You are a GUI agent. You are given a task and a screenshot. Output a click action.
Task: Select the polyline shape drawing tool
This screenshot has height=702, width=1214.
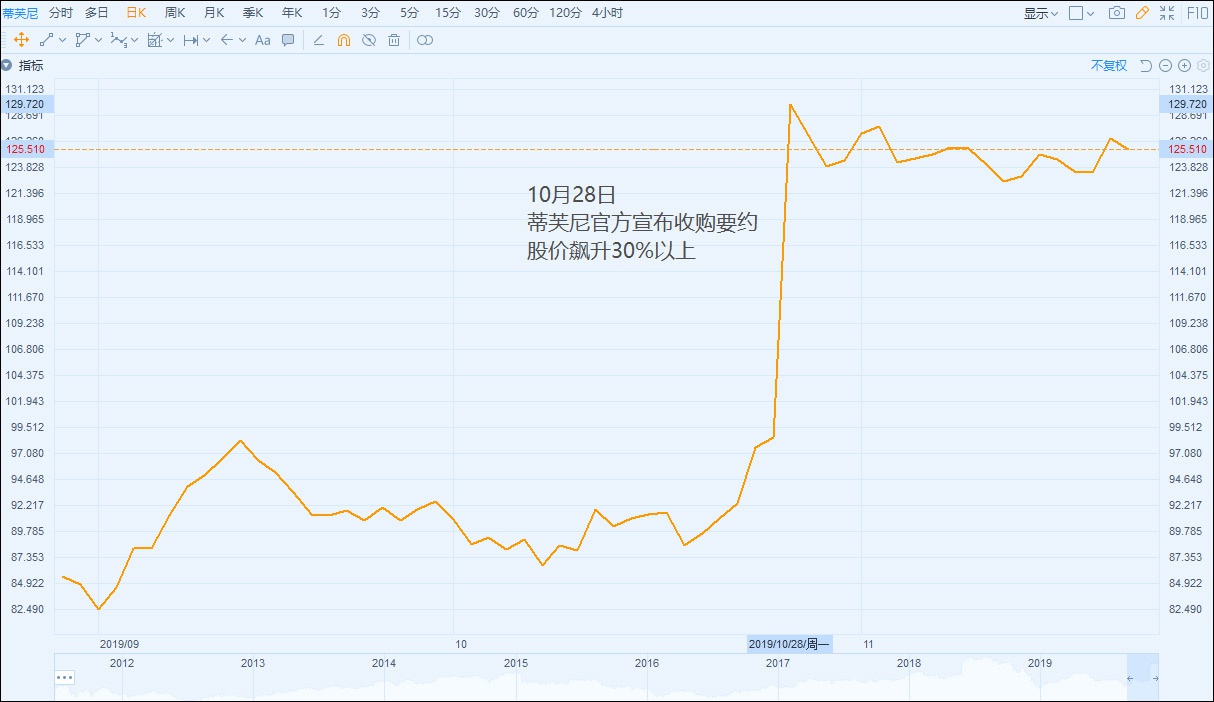point(82,40)
